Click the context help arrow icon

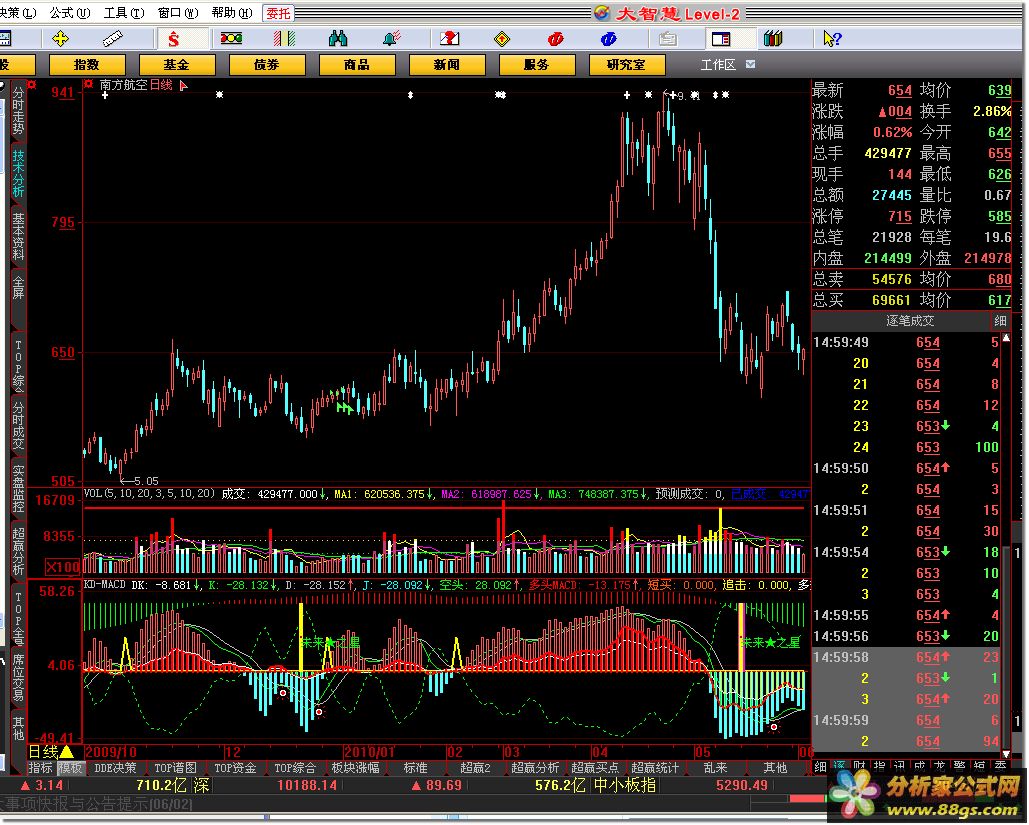tap(830, 39)
